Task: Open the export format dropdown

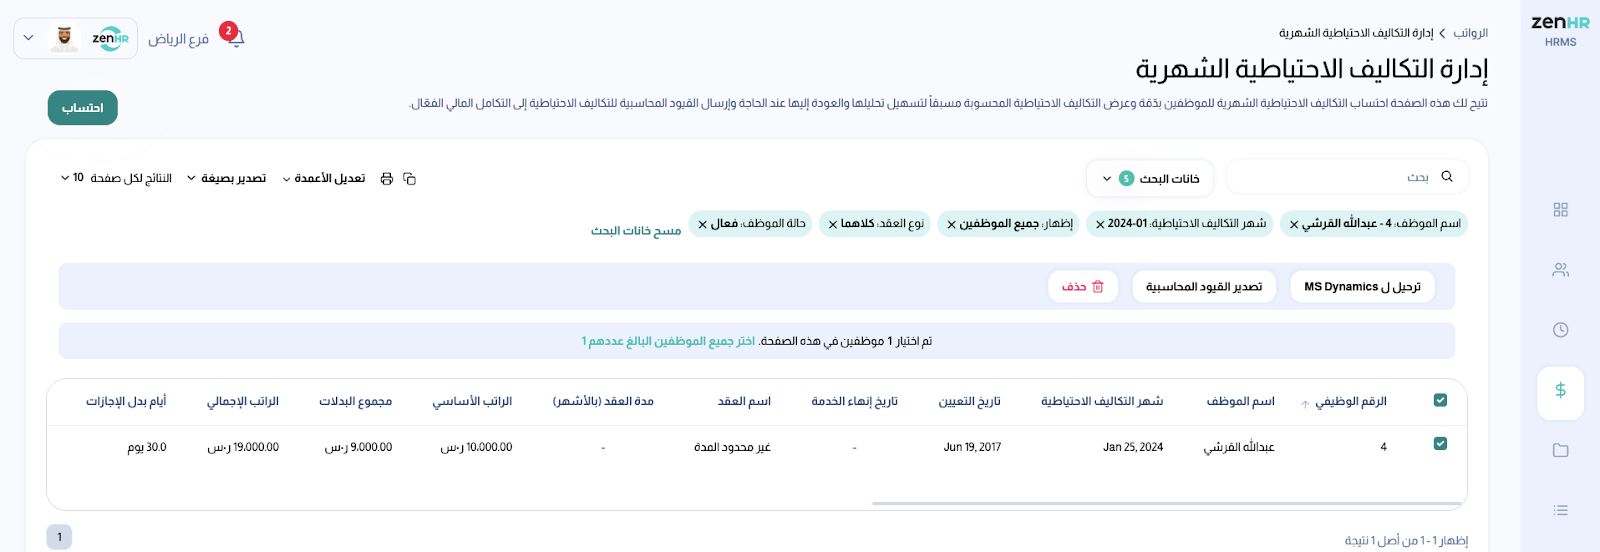Action: pyautogui.click(x=227, y=178)
